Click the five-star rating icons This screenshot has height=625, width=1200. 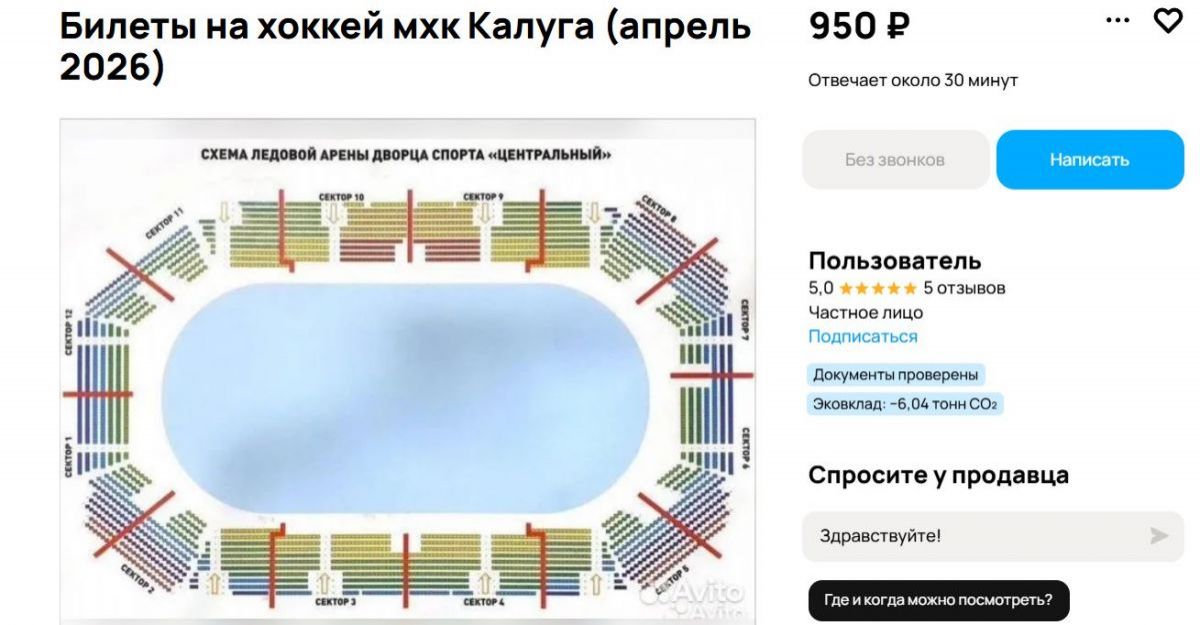coord(877,288)
